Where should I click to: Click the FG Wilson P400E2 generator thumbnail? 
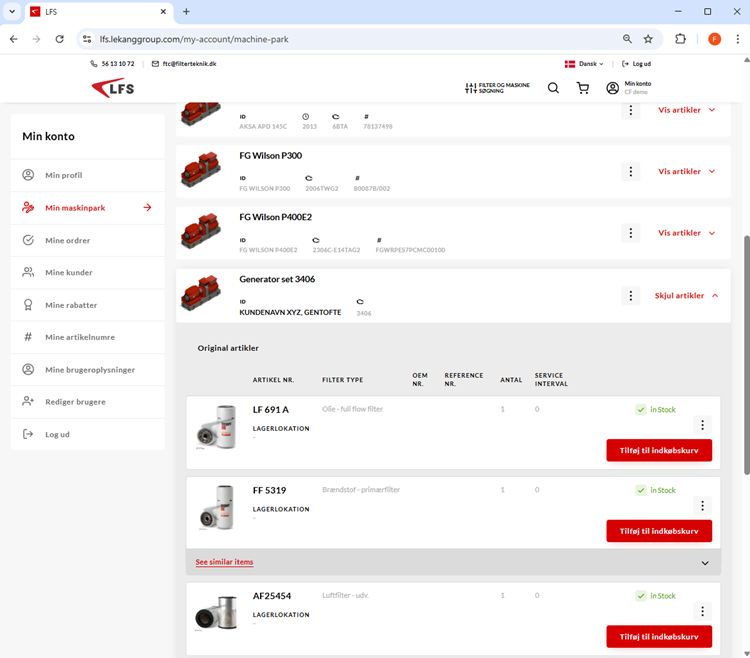[201, 231]
